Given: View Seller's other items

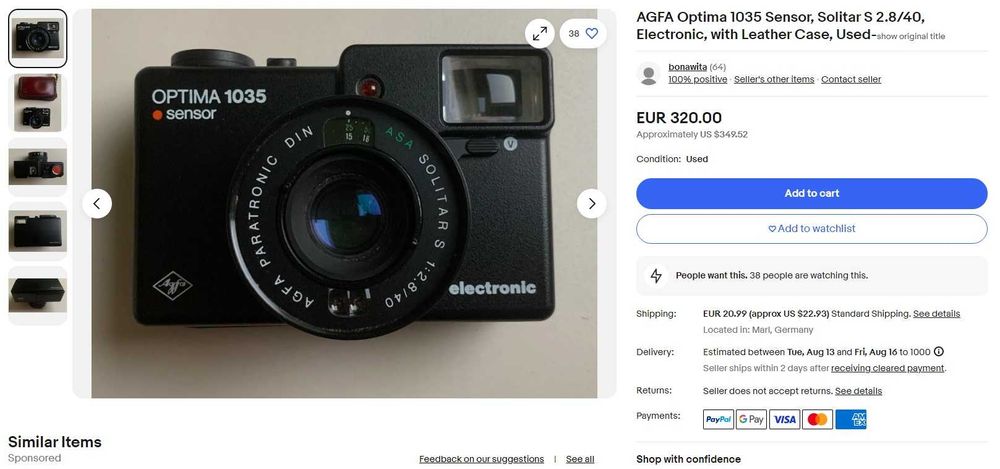Looking at the screenshot, I should click(774, 80).
